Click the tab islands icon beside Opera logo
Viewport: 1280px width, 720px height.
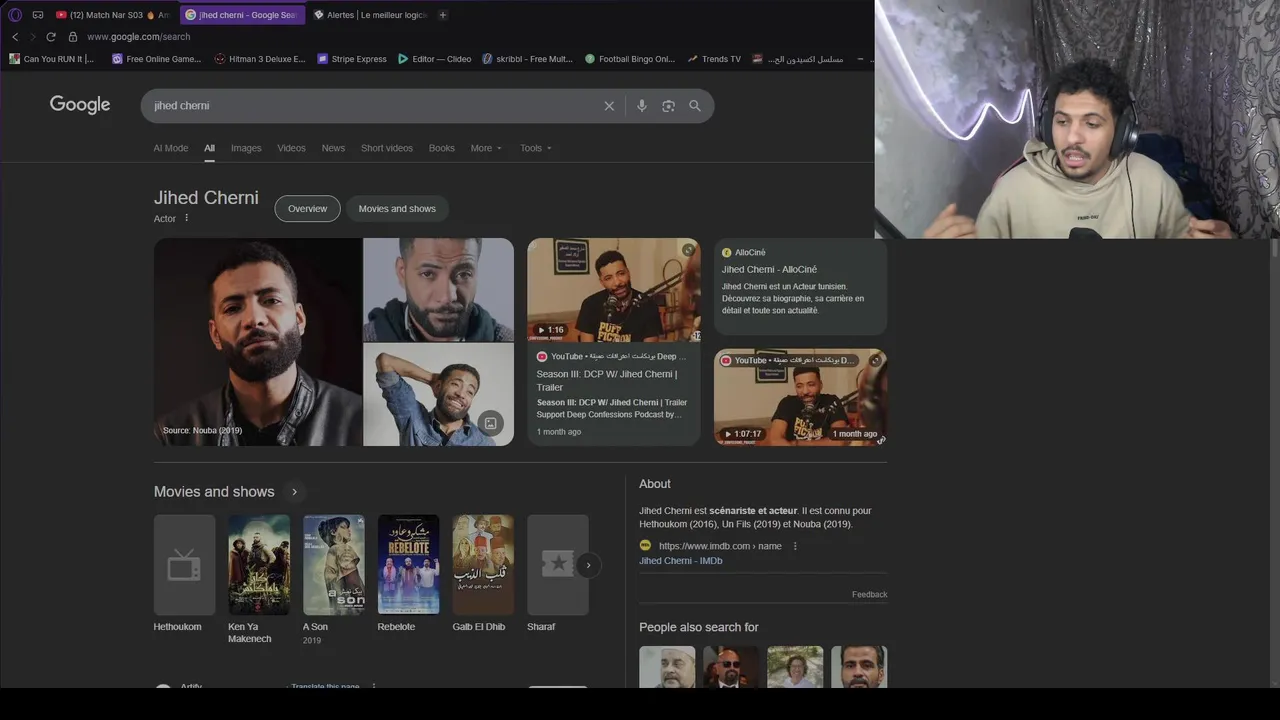tap(38, 15)
